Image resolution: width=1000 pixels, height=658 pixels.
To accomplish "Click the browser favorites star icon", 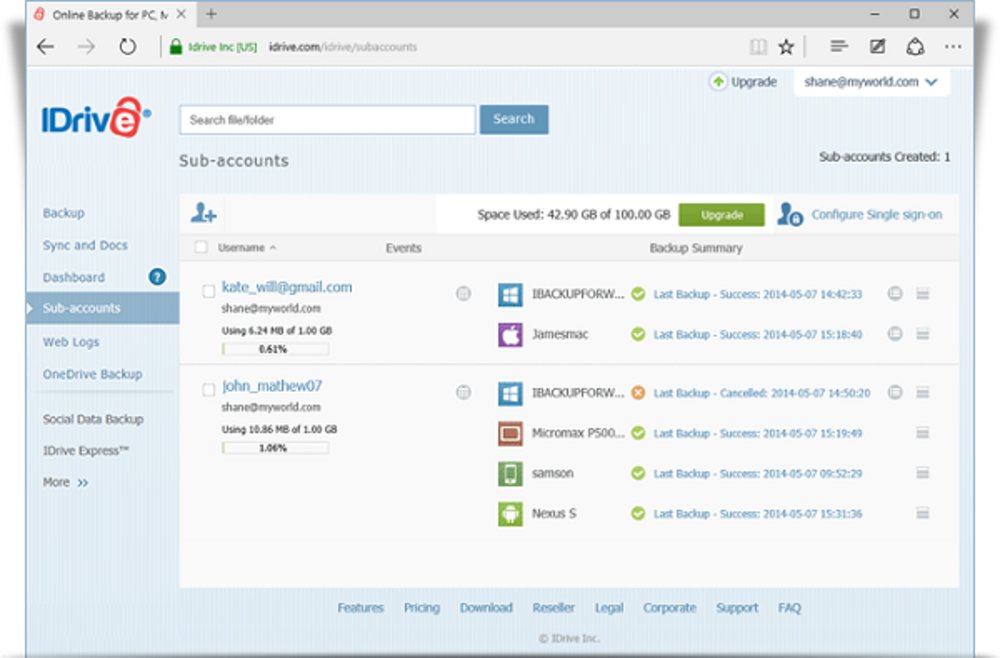I will 786,47.
